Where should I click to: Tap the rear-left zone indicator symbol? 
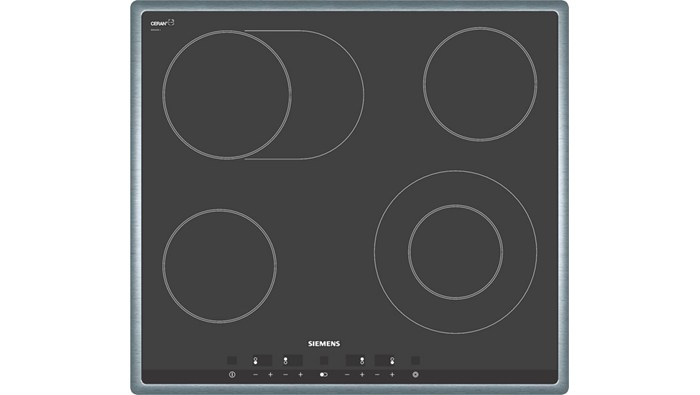(285, 361)
